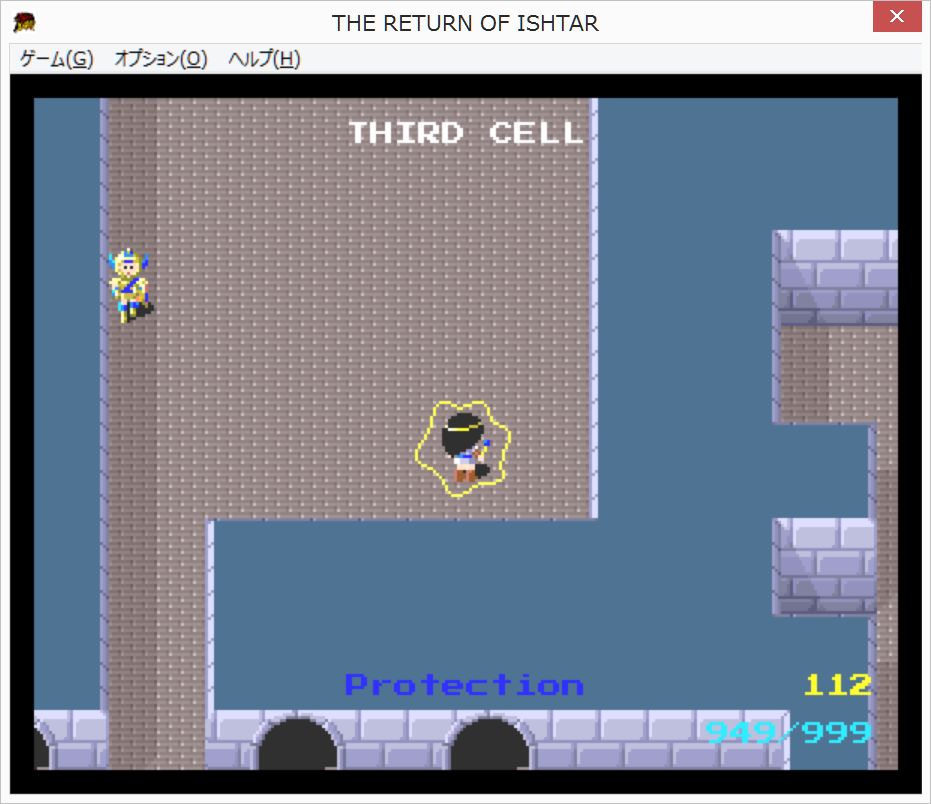Screen dimensions: 931x804
Task: Click the game icon in the title bar
Action: point(25,22)
